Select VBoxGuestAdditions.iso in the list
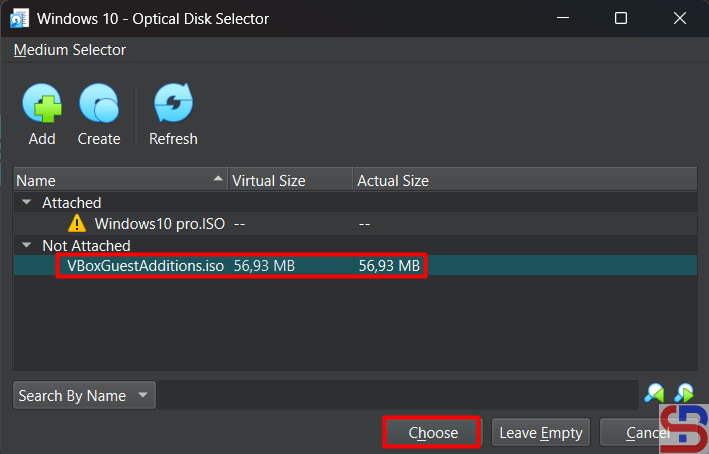 click(x=145, y=266)
